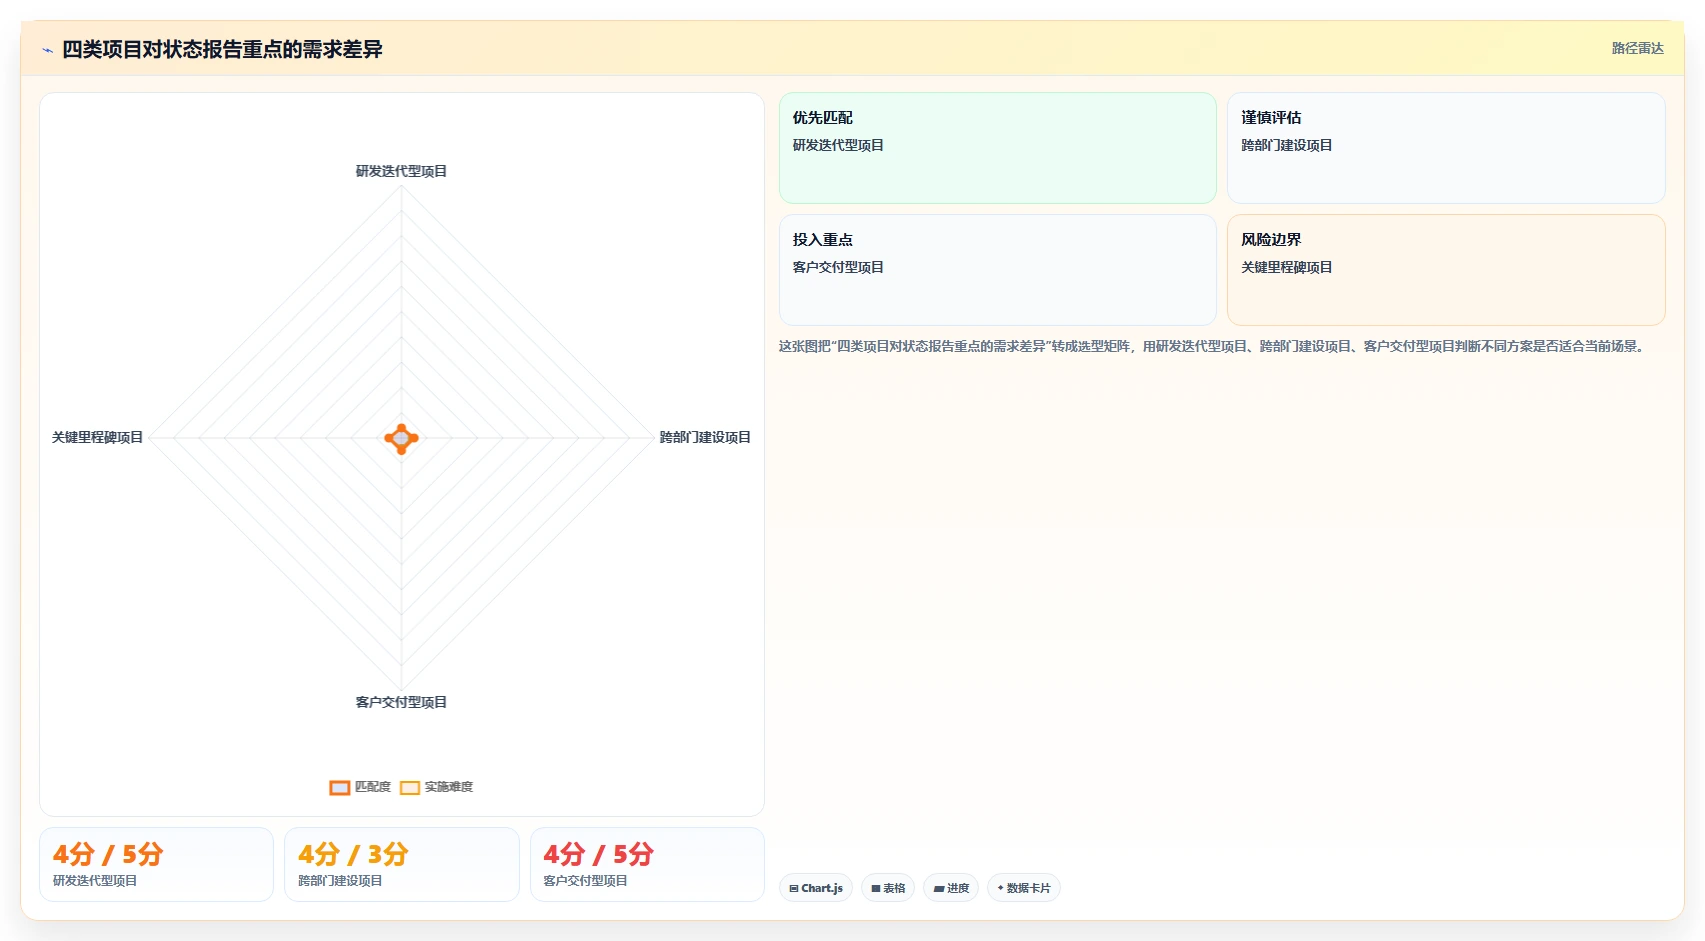Click the Chart.js tag

(x=815, y=888)
